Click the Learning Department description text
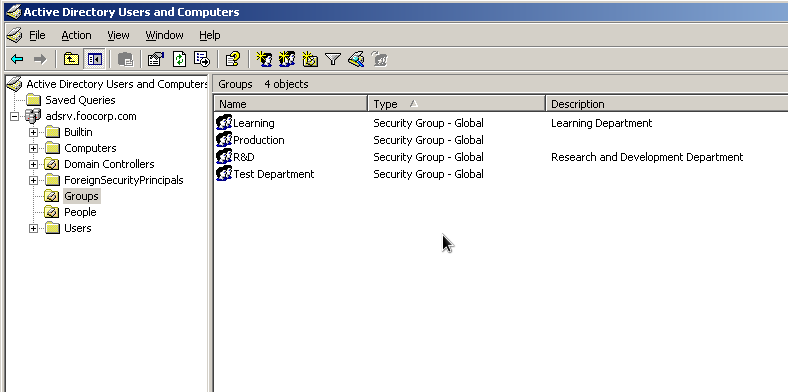The height and width of the screenshot is (392, 788). pos(602,123)
